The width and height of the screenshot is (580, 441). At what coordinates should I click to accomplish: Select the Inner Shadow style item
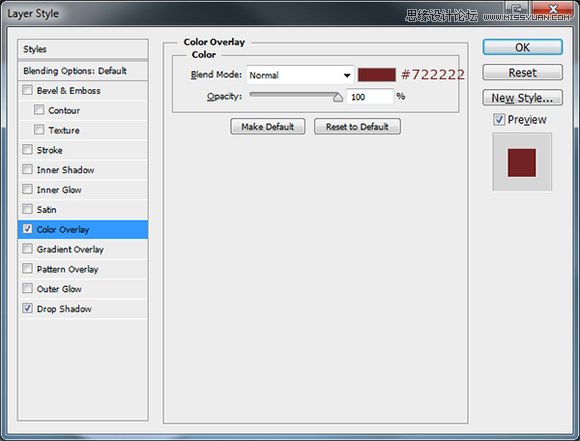click(x=83, y=170)
